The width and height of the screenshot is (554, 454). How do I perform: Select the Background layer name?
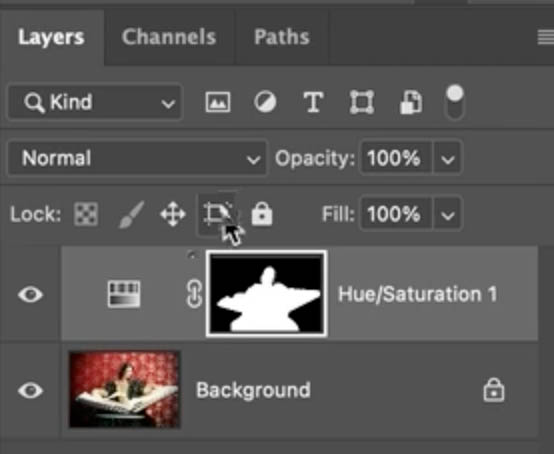(253, 390)
